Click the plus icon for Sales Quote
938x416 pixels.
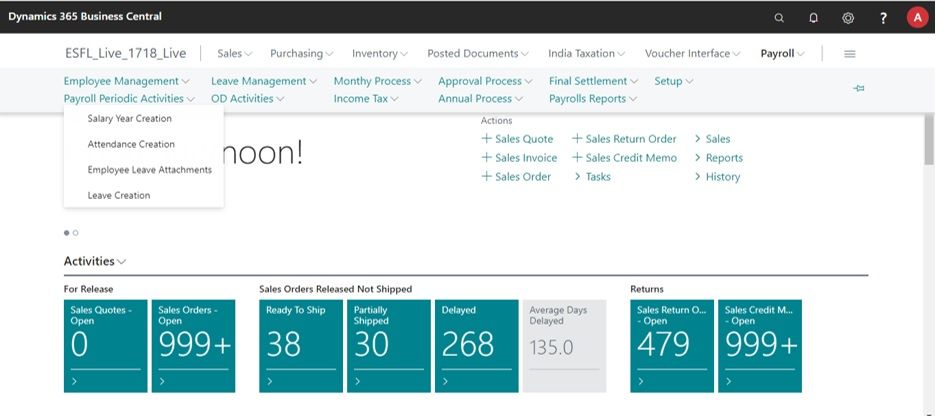(486, 139)
